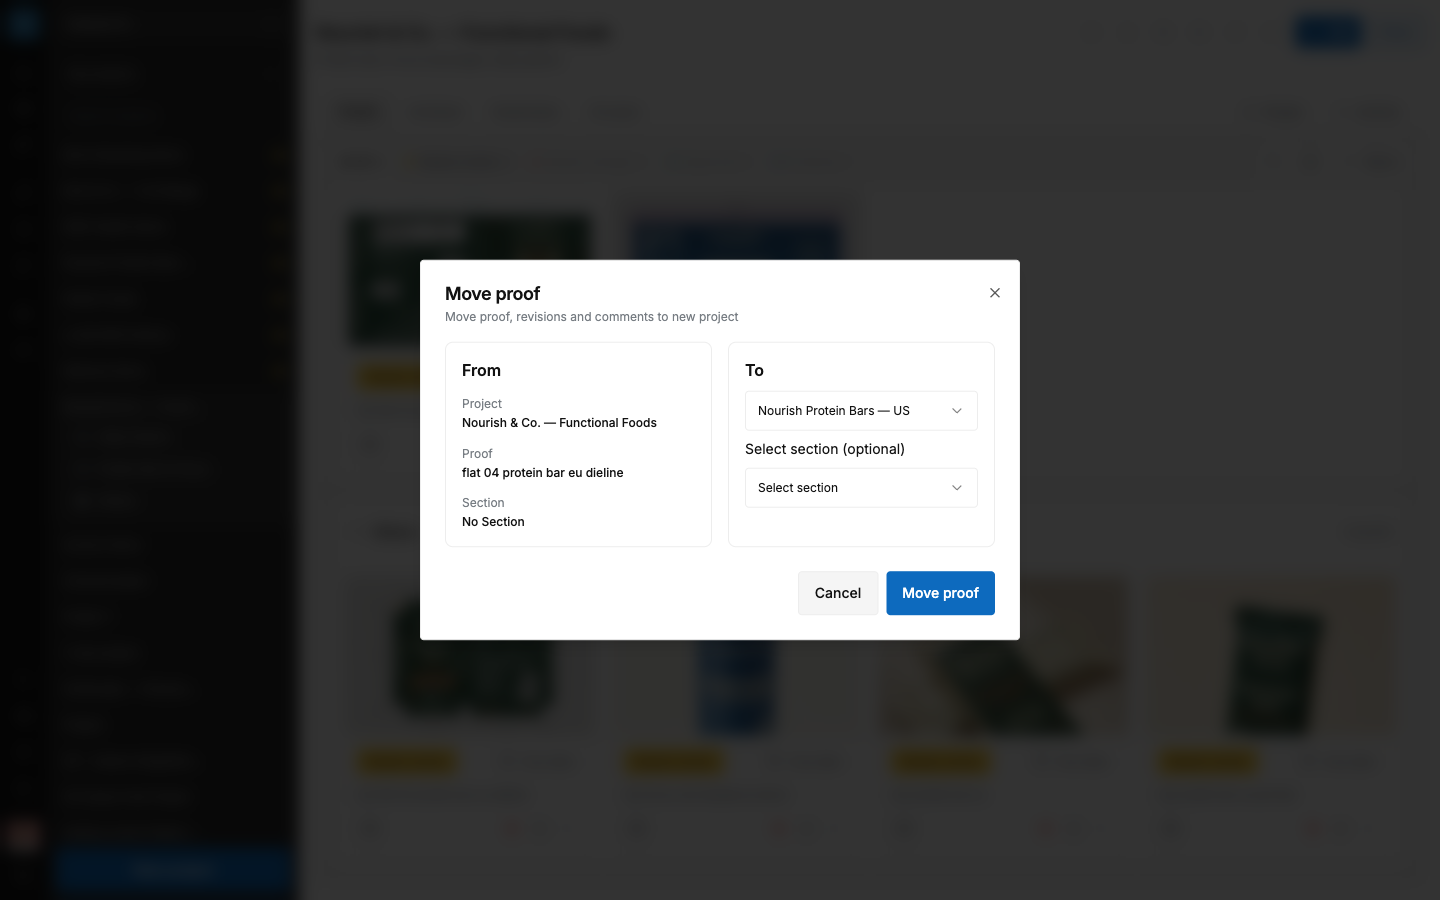Open the Select section dropdown
Image resolution: width=1440 pixels, height=900 pixels.
861,488
